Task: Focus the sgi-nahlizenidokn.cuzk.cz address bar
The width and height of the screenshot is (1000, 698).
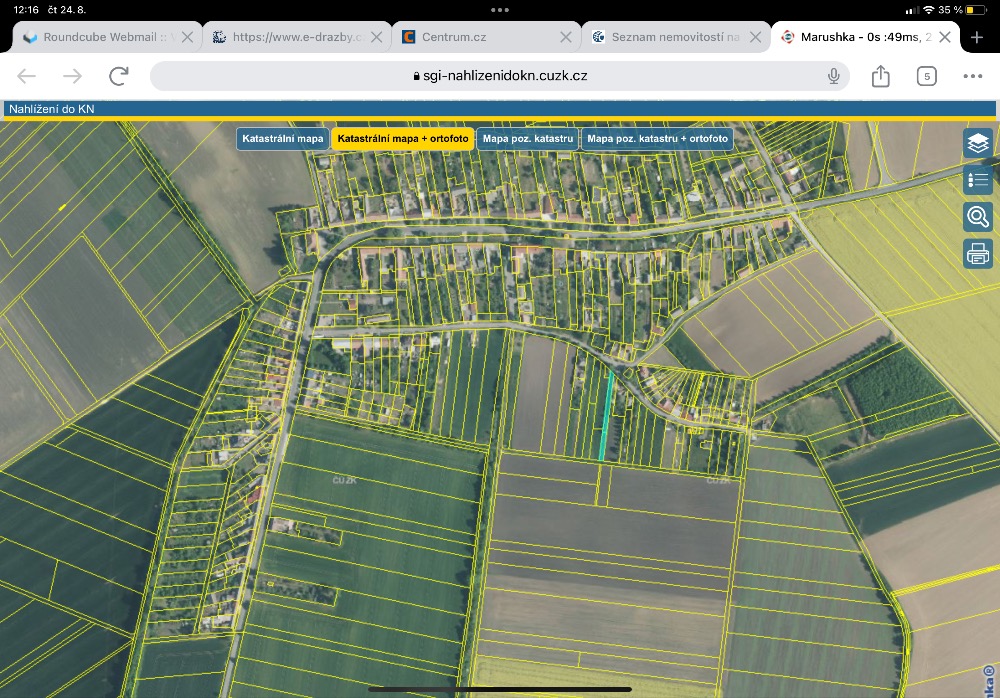Action: pos(500,76)
